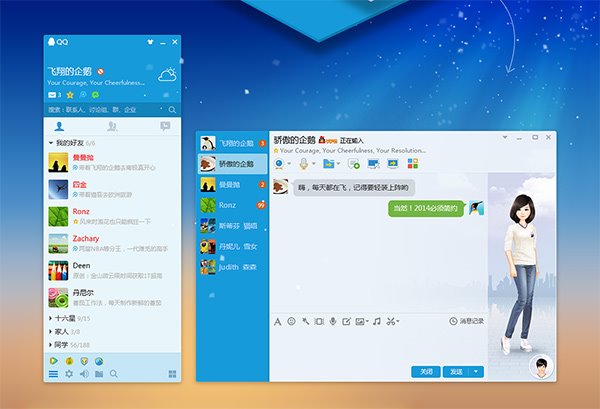Open 消息记录 message history

point(467,321)
